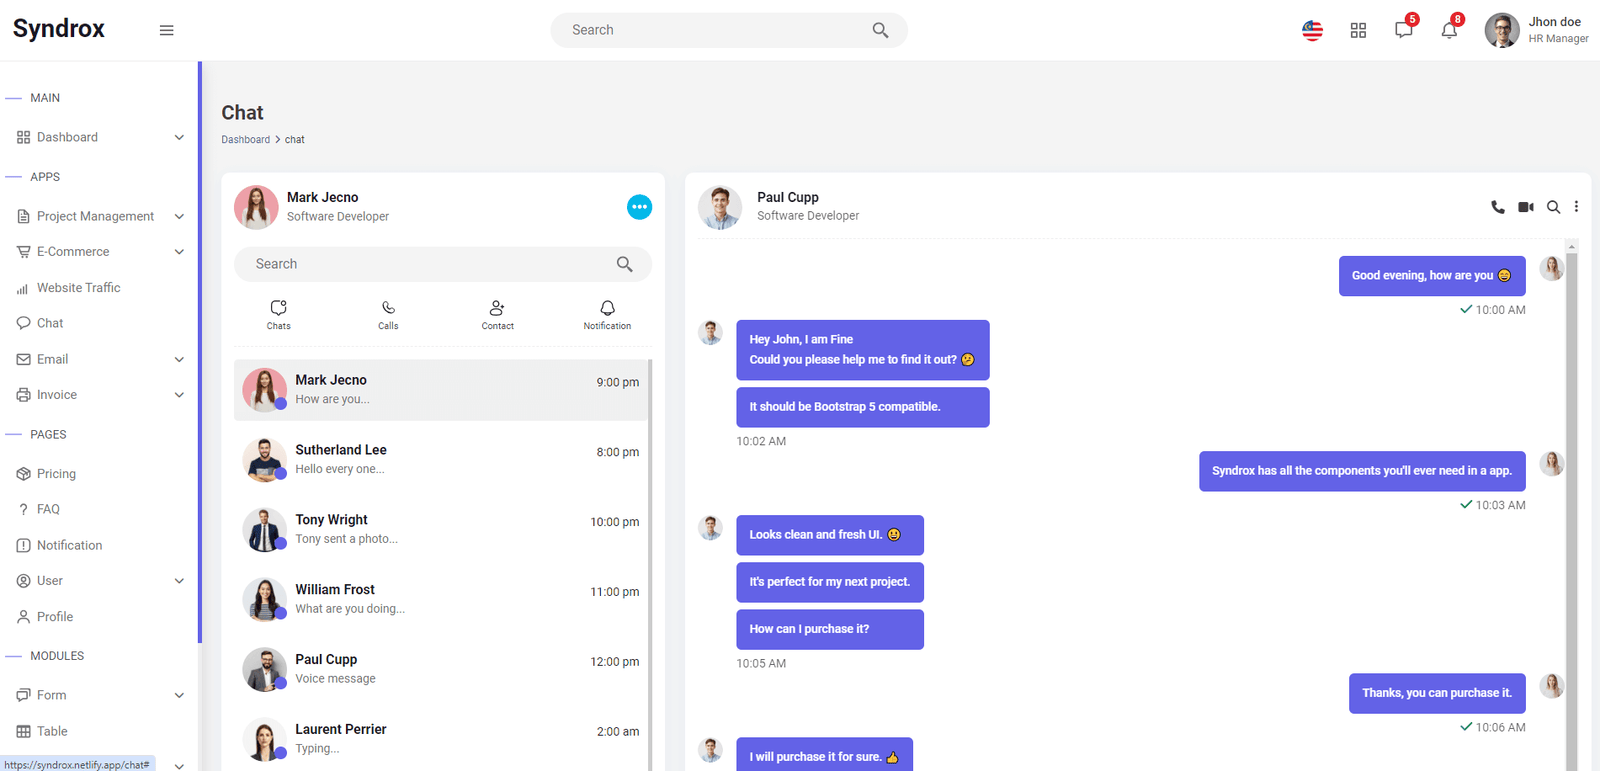Click the chat list vertical scrollbar
Viewport: 1600px width, 771px height.
(x=650, y=565)
